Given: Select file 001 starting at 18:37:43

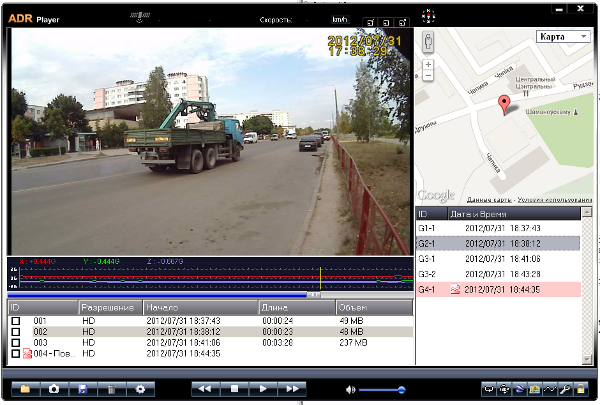Looking at the screenshot, I should (x=211, y=321).
